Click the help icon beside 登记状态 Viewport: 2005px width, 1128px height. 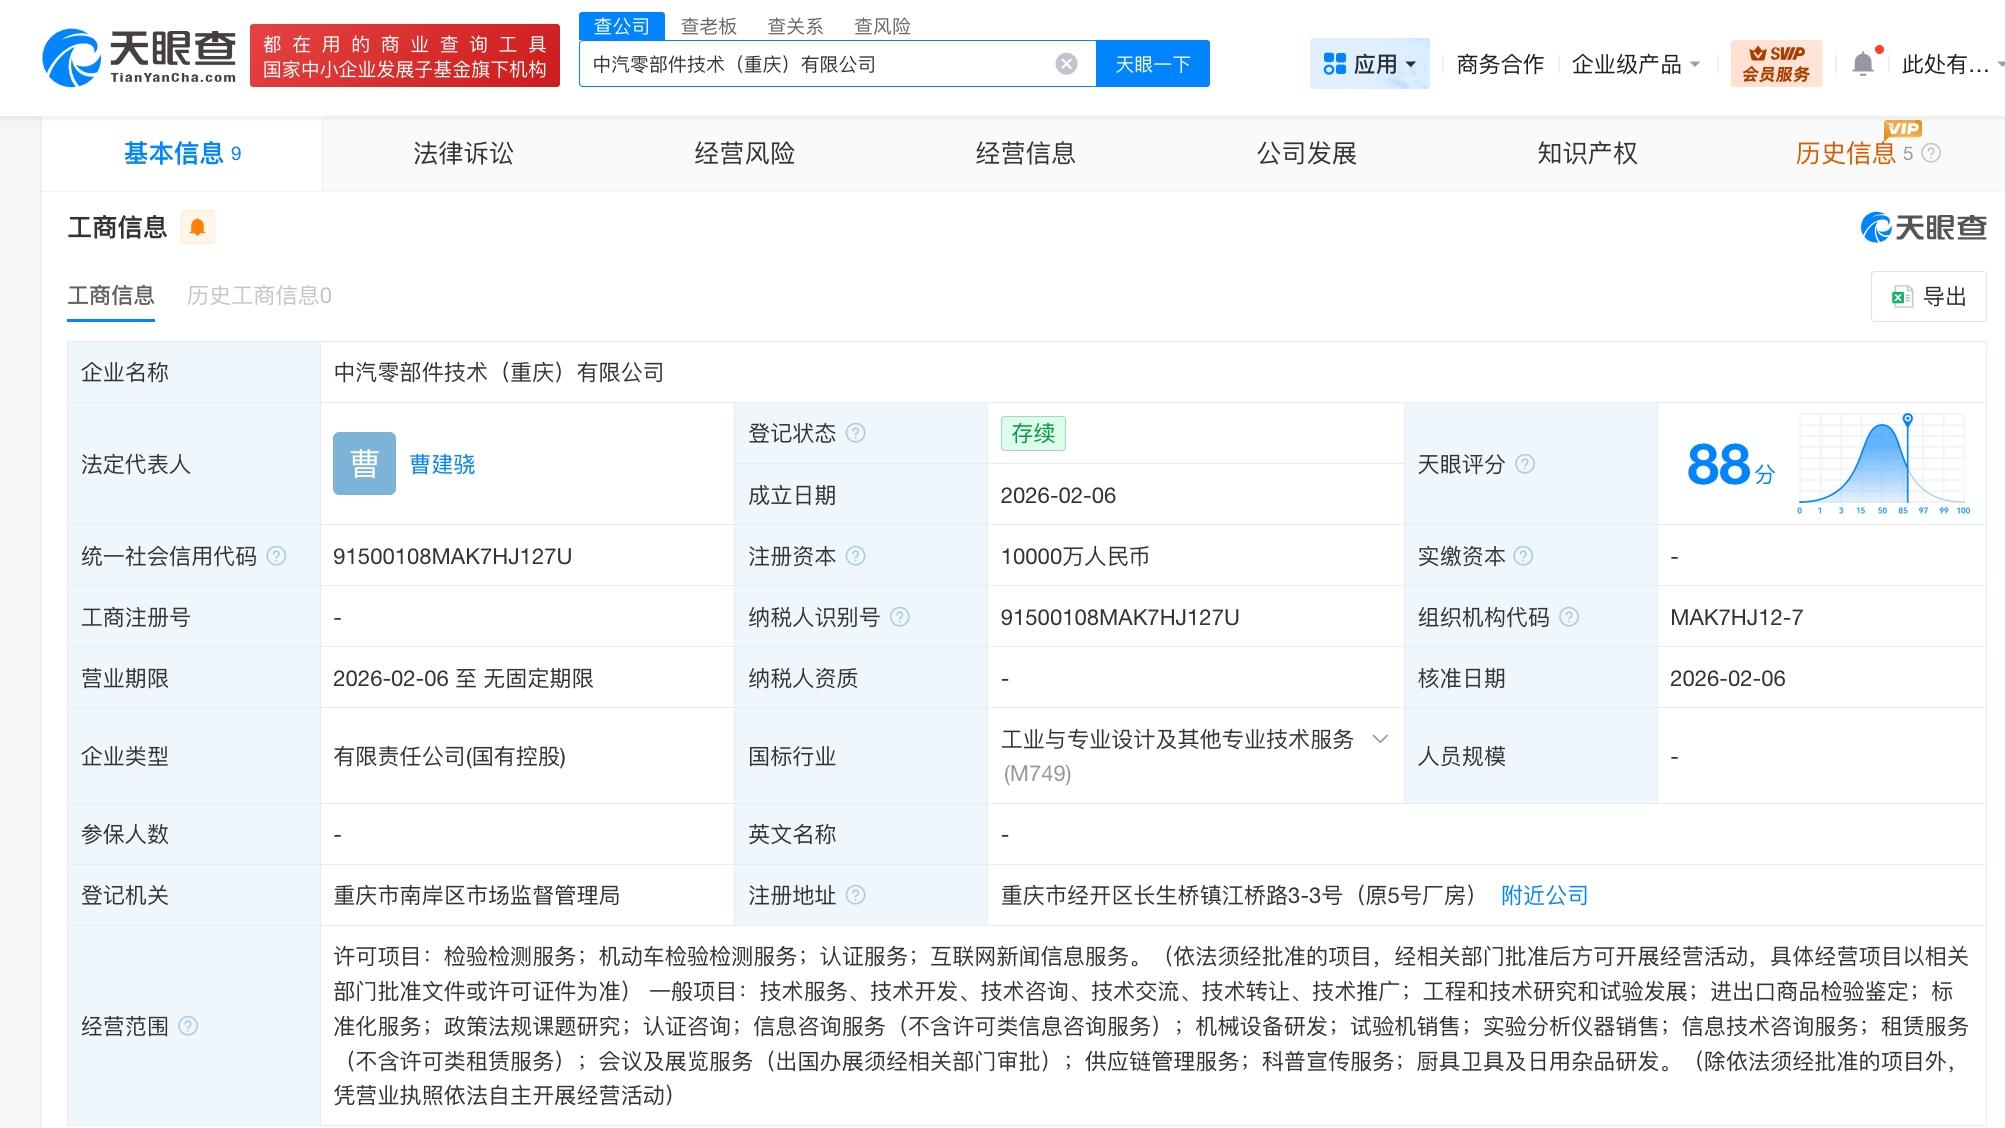pos(855,433)
